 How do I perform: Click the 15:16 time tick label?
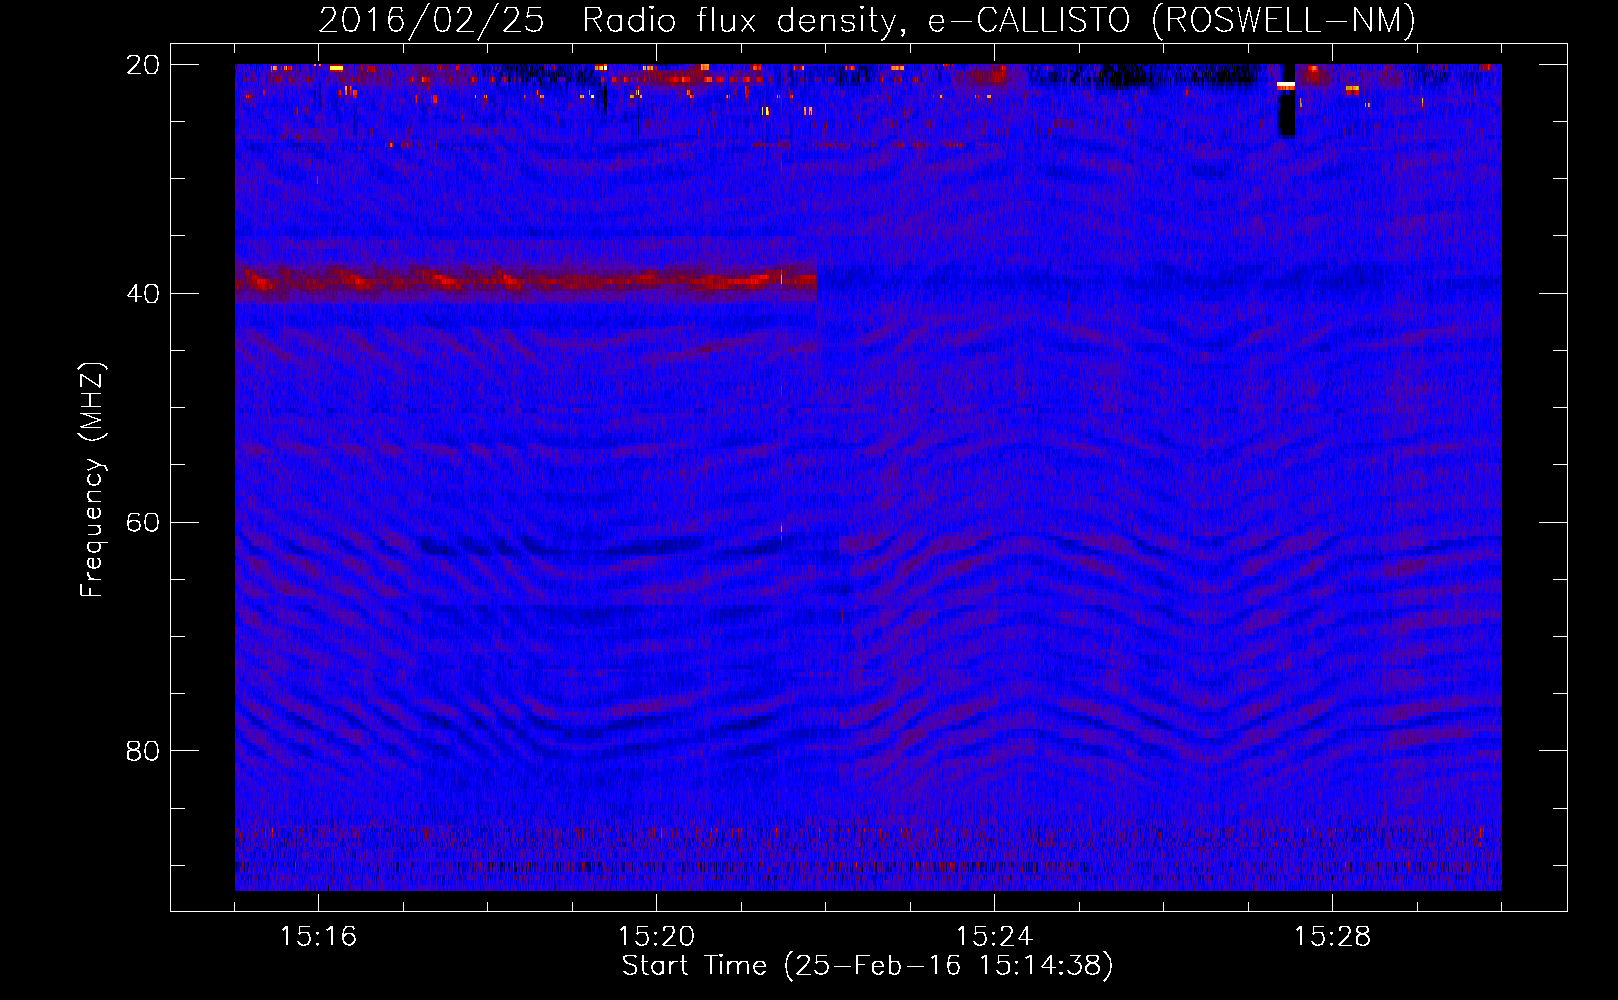(319, 937)
